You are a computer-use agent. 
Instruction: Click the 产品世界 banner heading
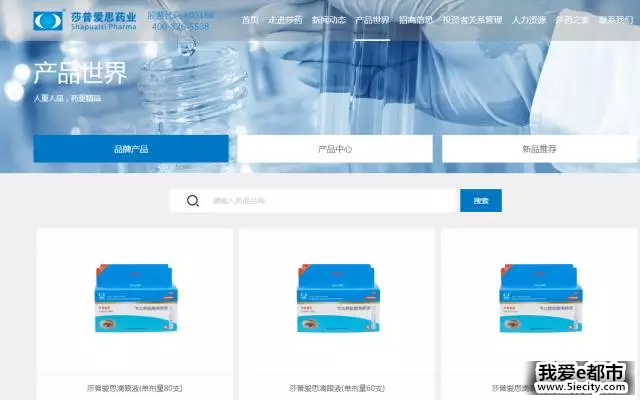[x=80, y=73]
